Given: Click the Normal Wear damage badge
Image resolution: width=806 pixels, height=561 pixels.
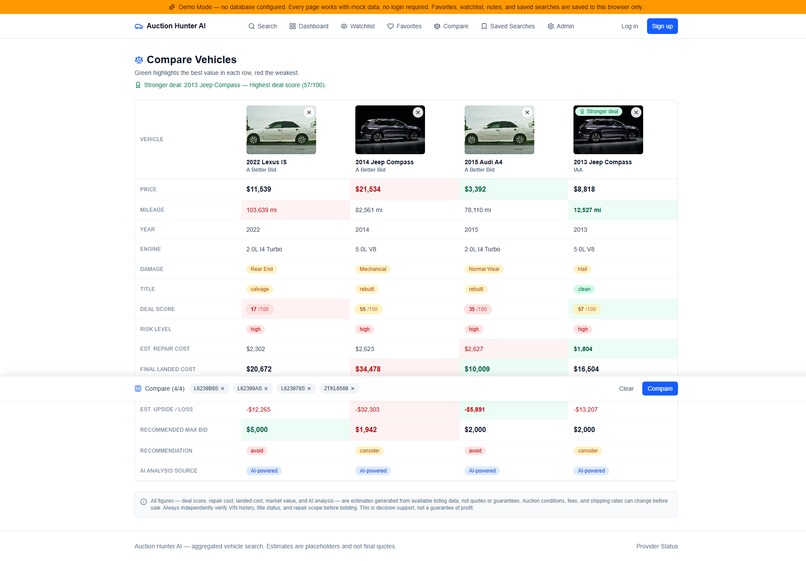Looking at the screenshot, I should pyautogui.click(x=484, y=269).
